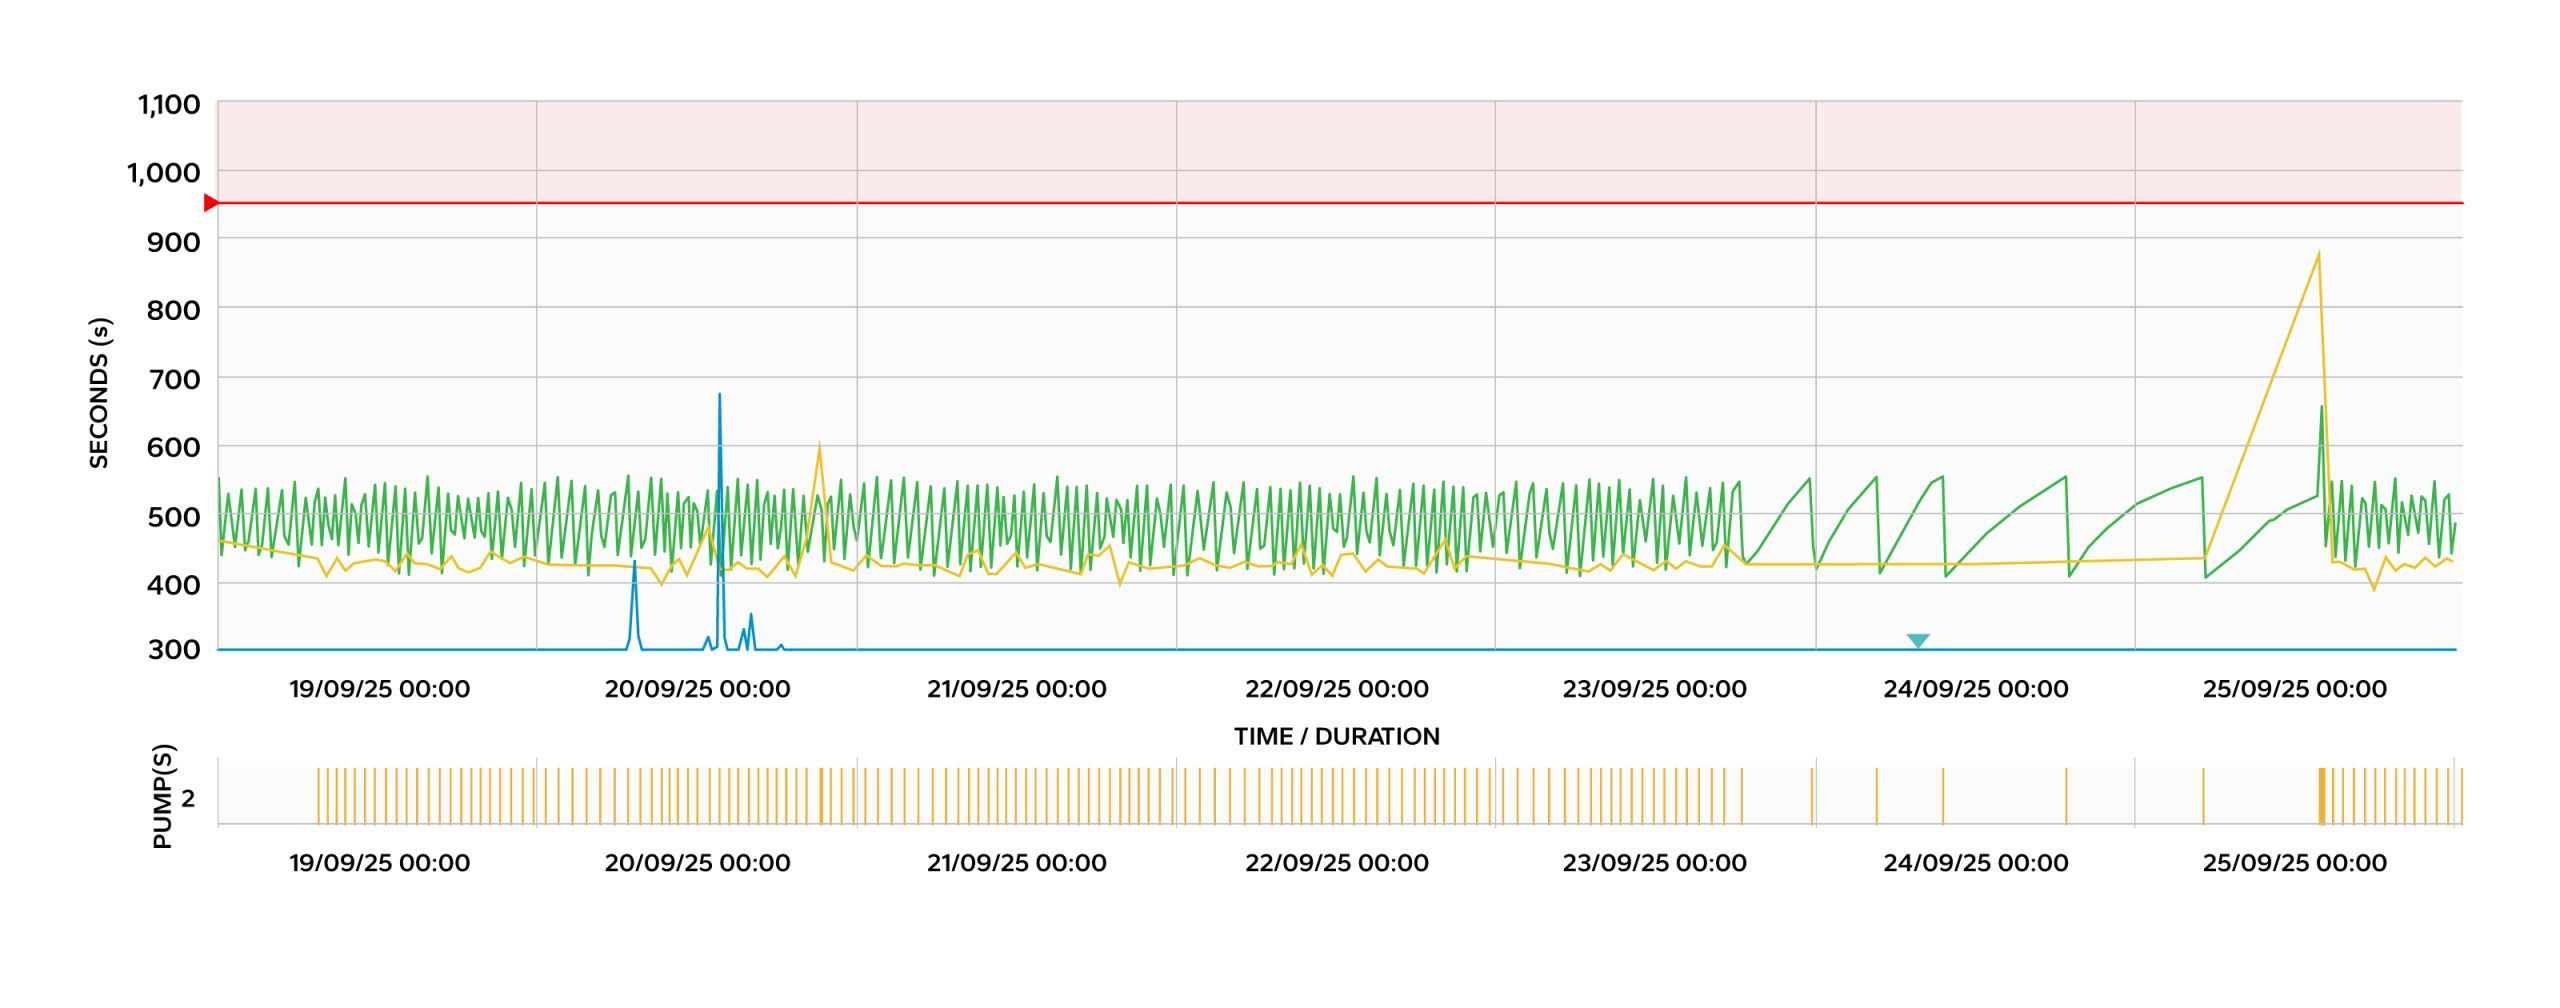The height and width of the screenshot is (1008, 2560).
Task: Click 22/09/25 00:00 label under pump chart
Action: coord(1336,863)
